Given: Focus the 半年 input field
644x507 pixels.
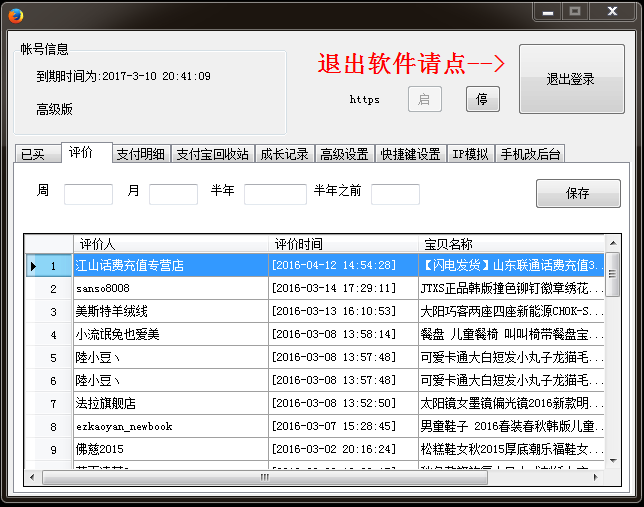Looking at the screenshot, I should coord(274,194).
